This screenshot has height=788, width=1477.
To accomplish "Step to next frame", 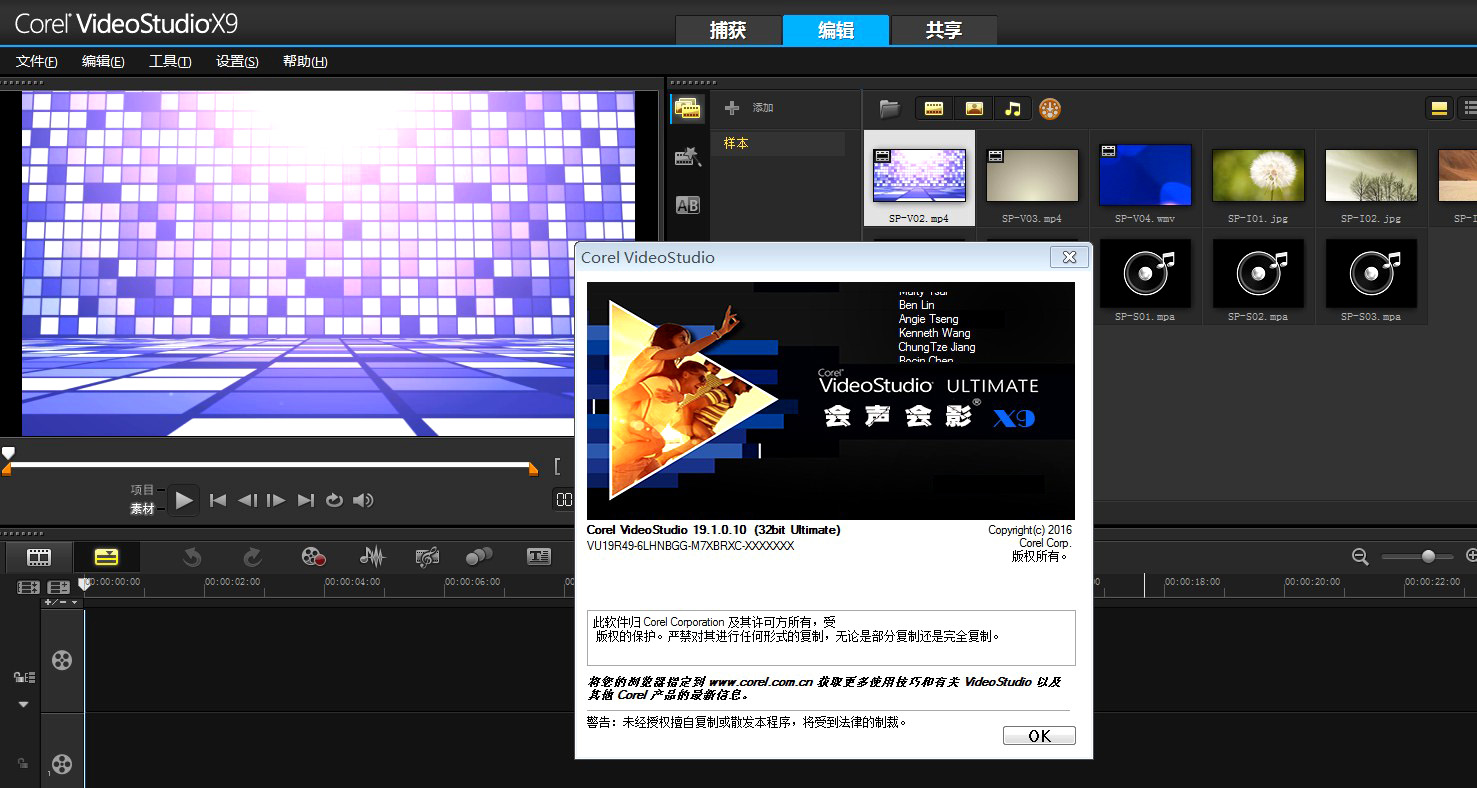I will point(277,500).
